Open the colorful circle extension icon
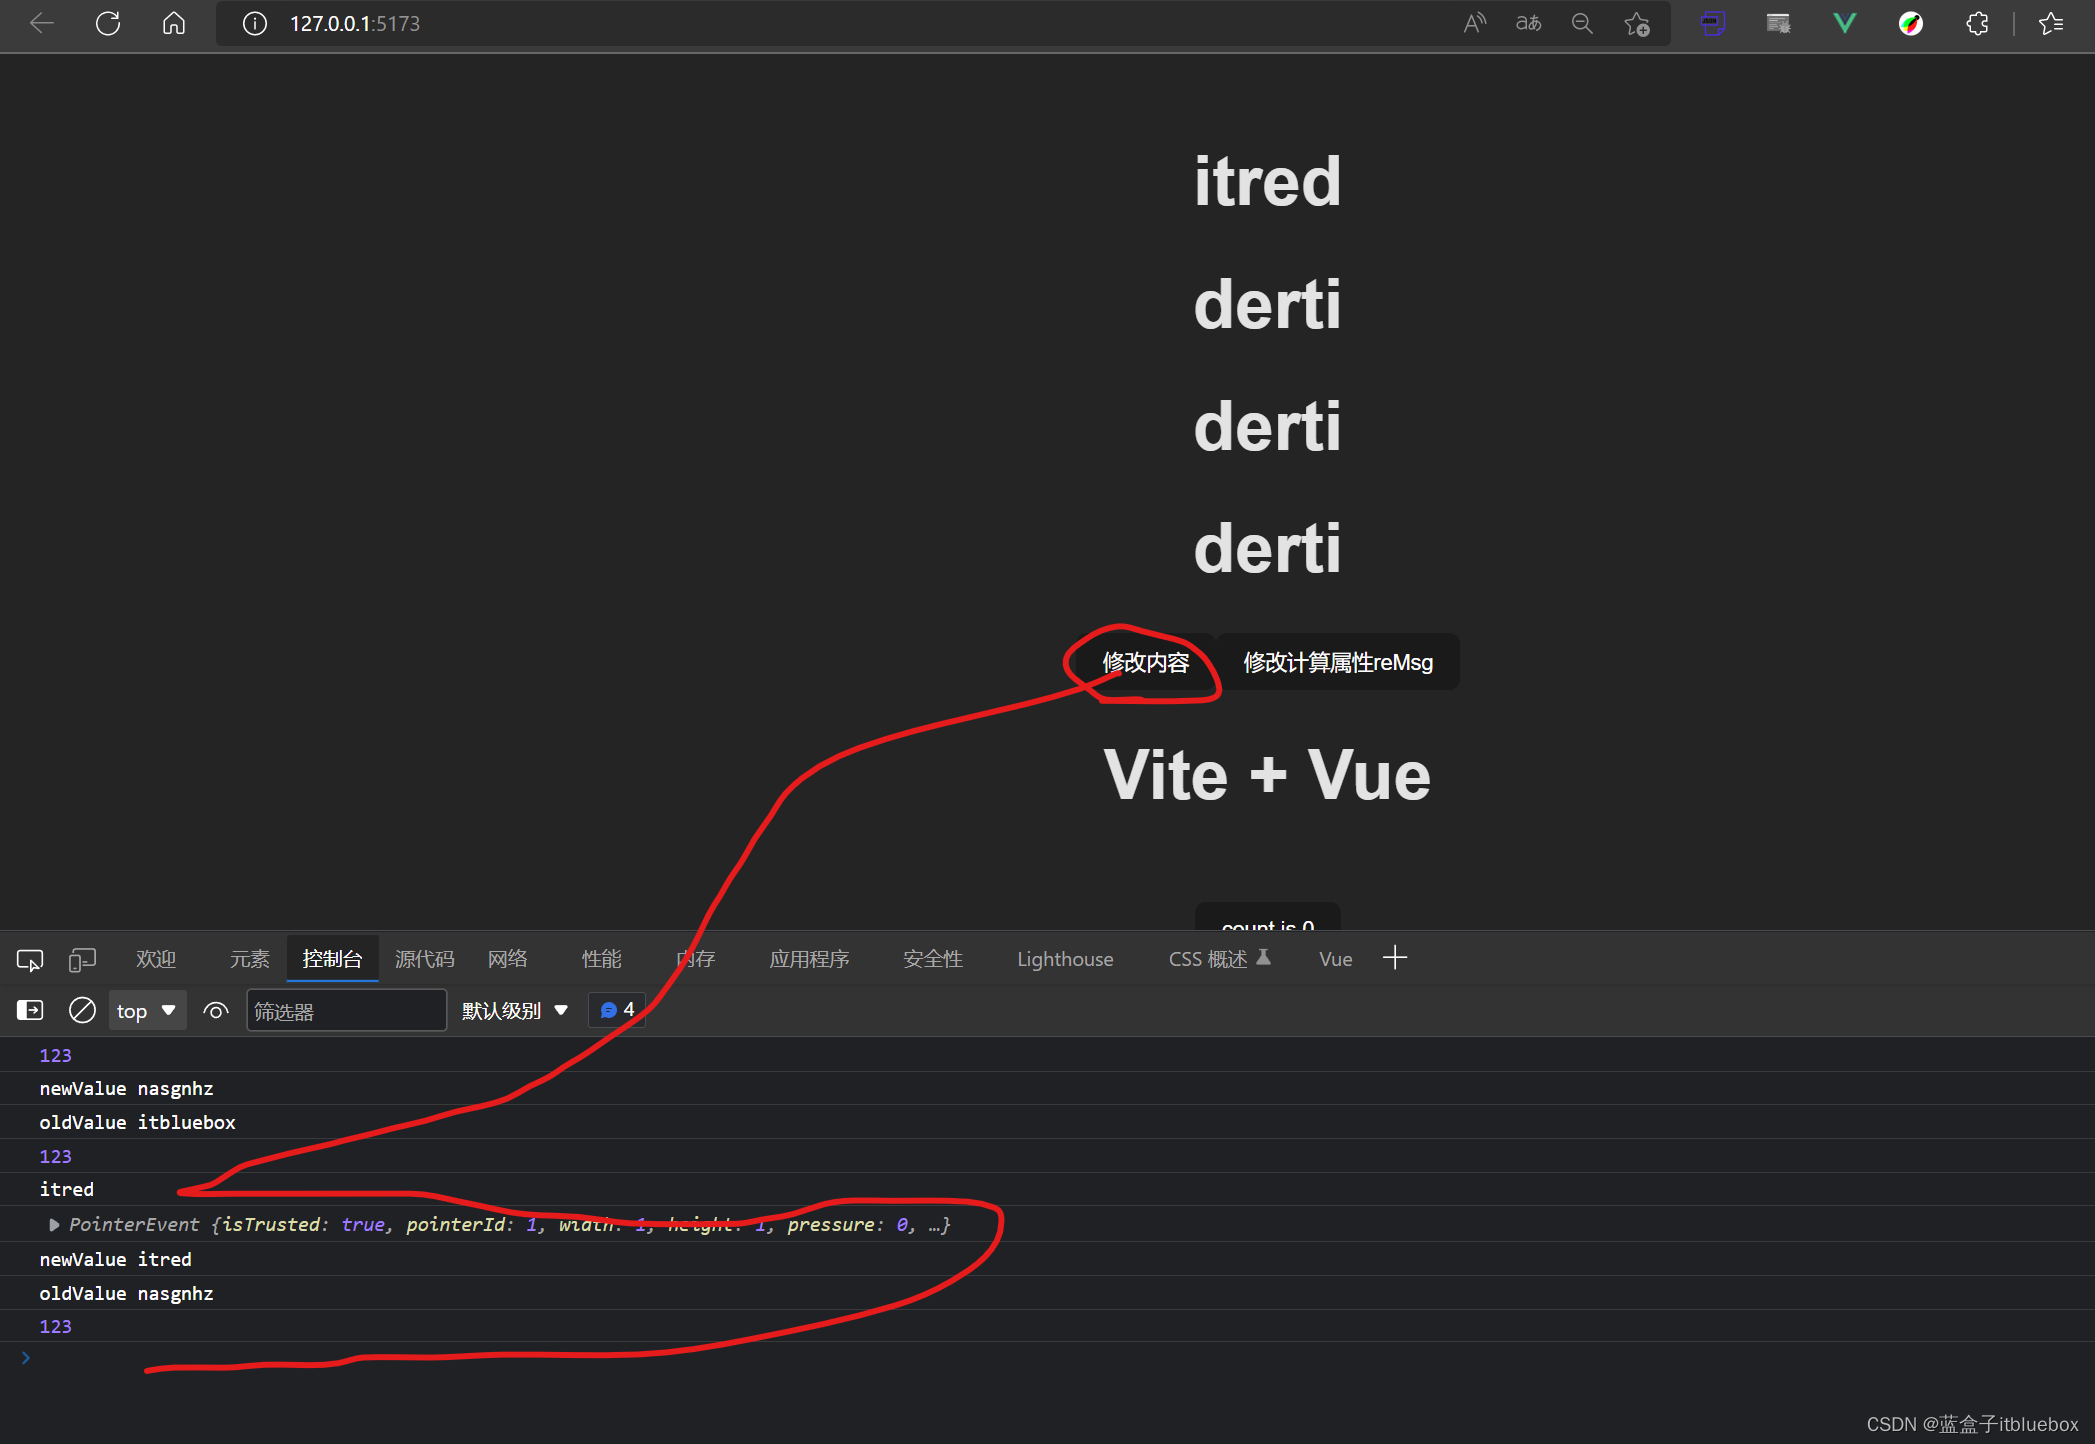Viewport: 2095px width, 1444px height. (1910, 23)
